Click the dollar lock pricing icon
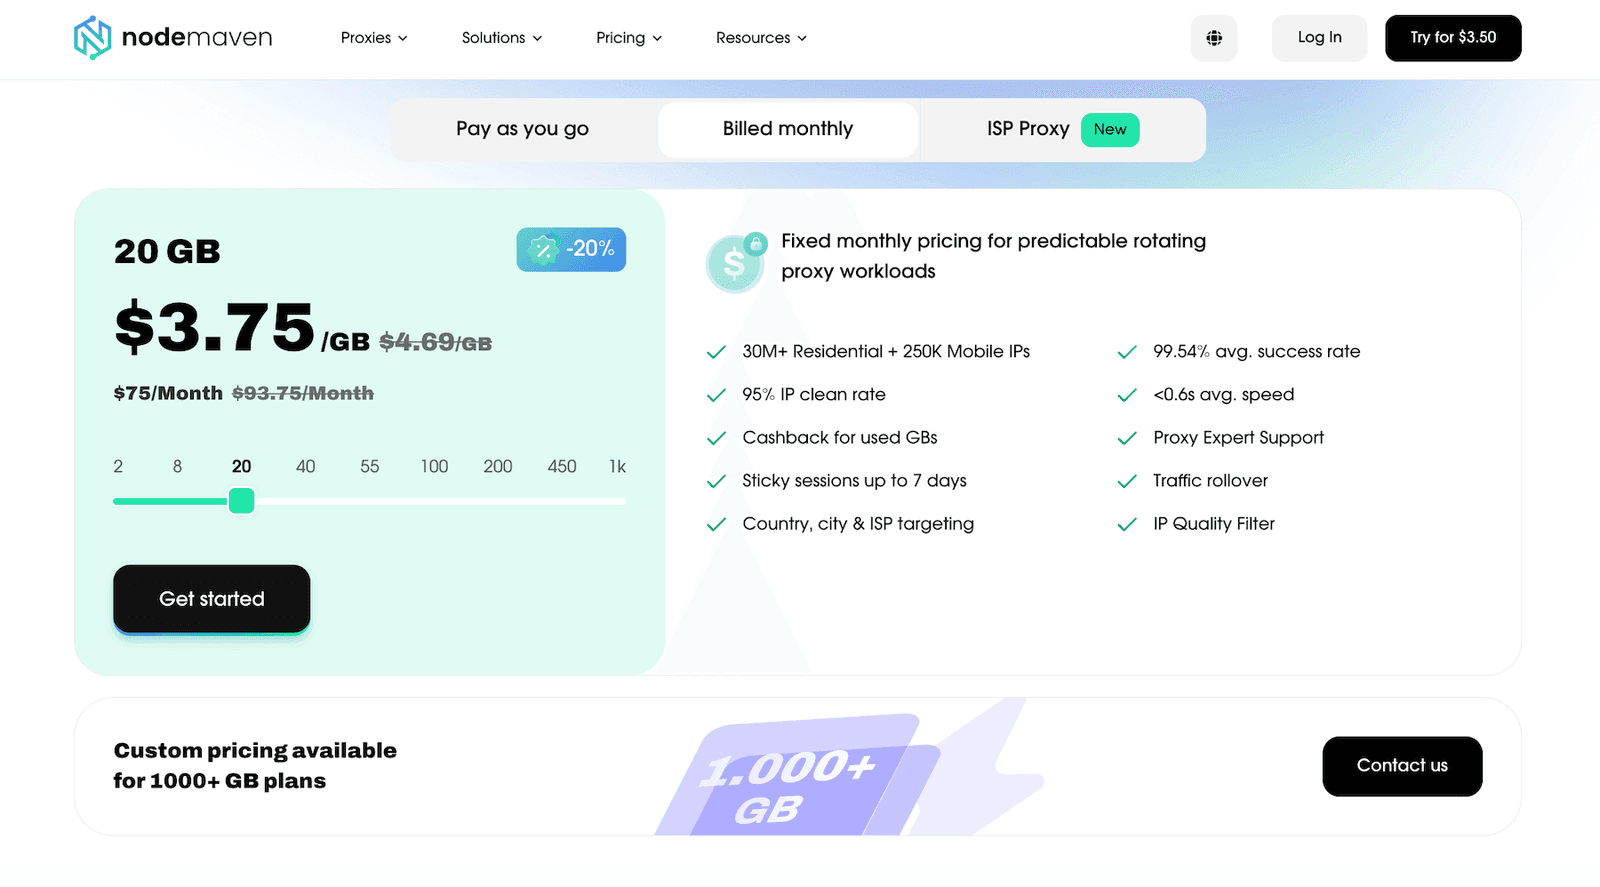Viewport: 1600px width, 887px height. [x=736, y=262]
